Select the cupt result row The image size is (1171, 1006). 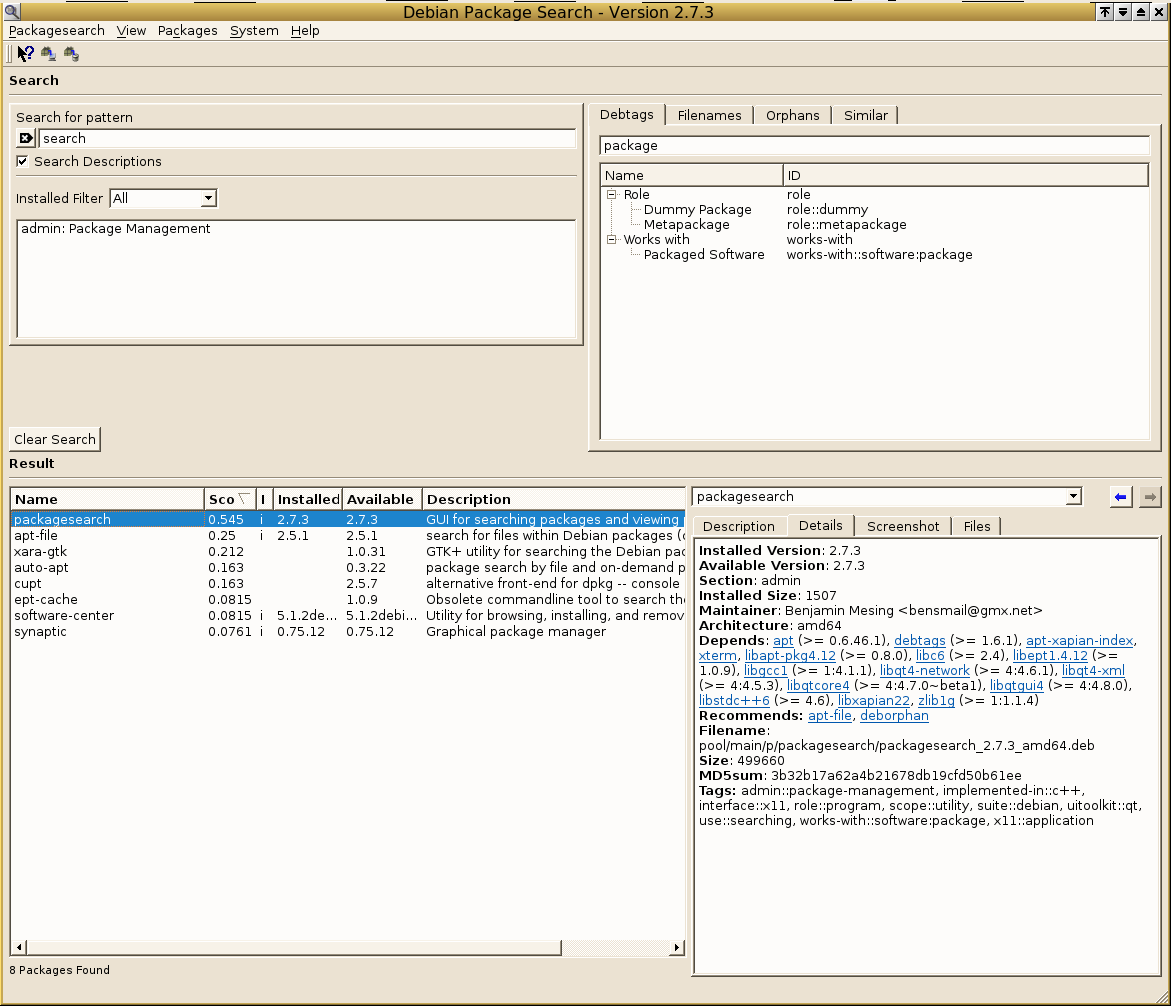tap(348, 584)
